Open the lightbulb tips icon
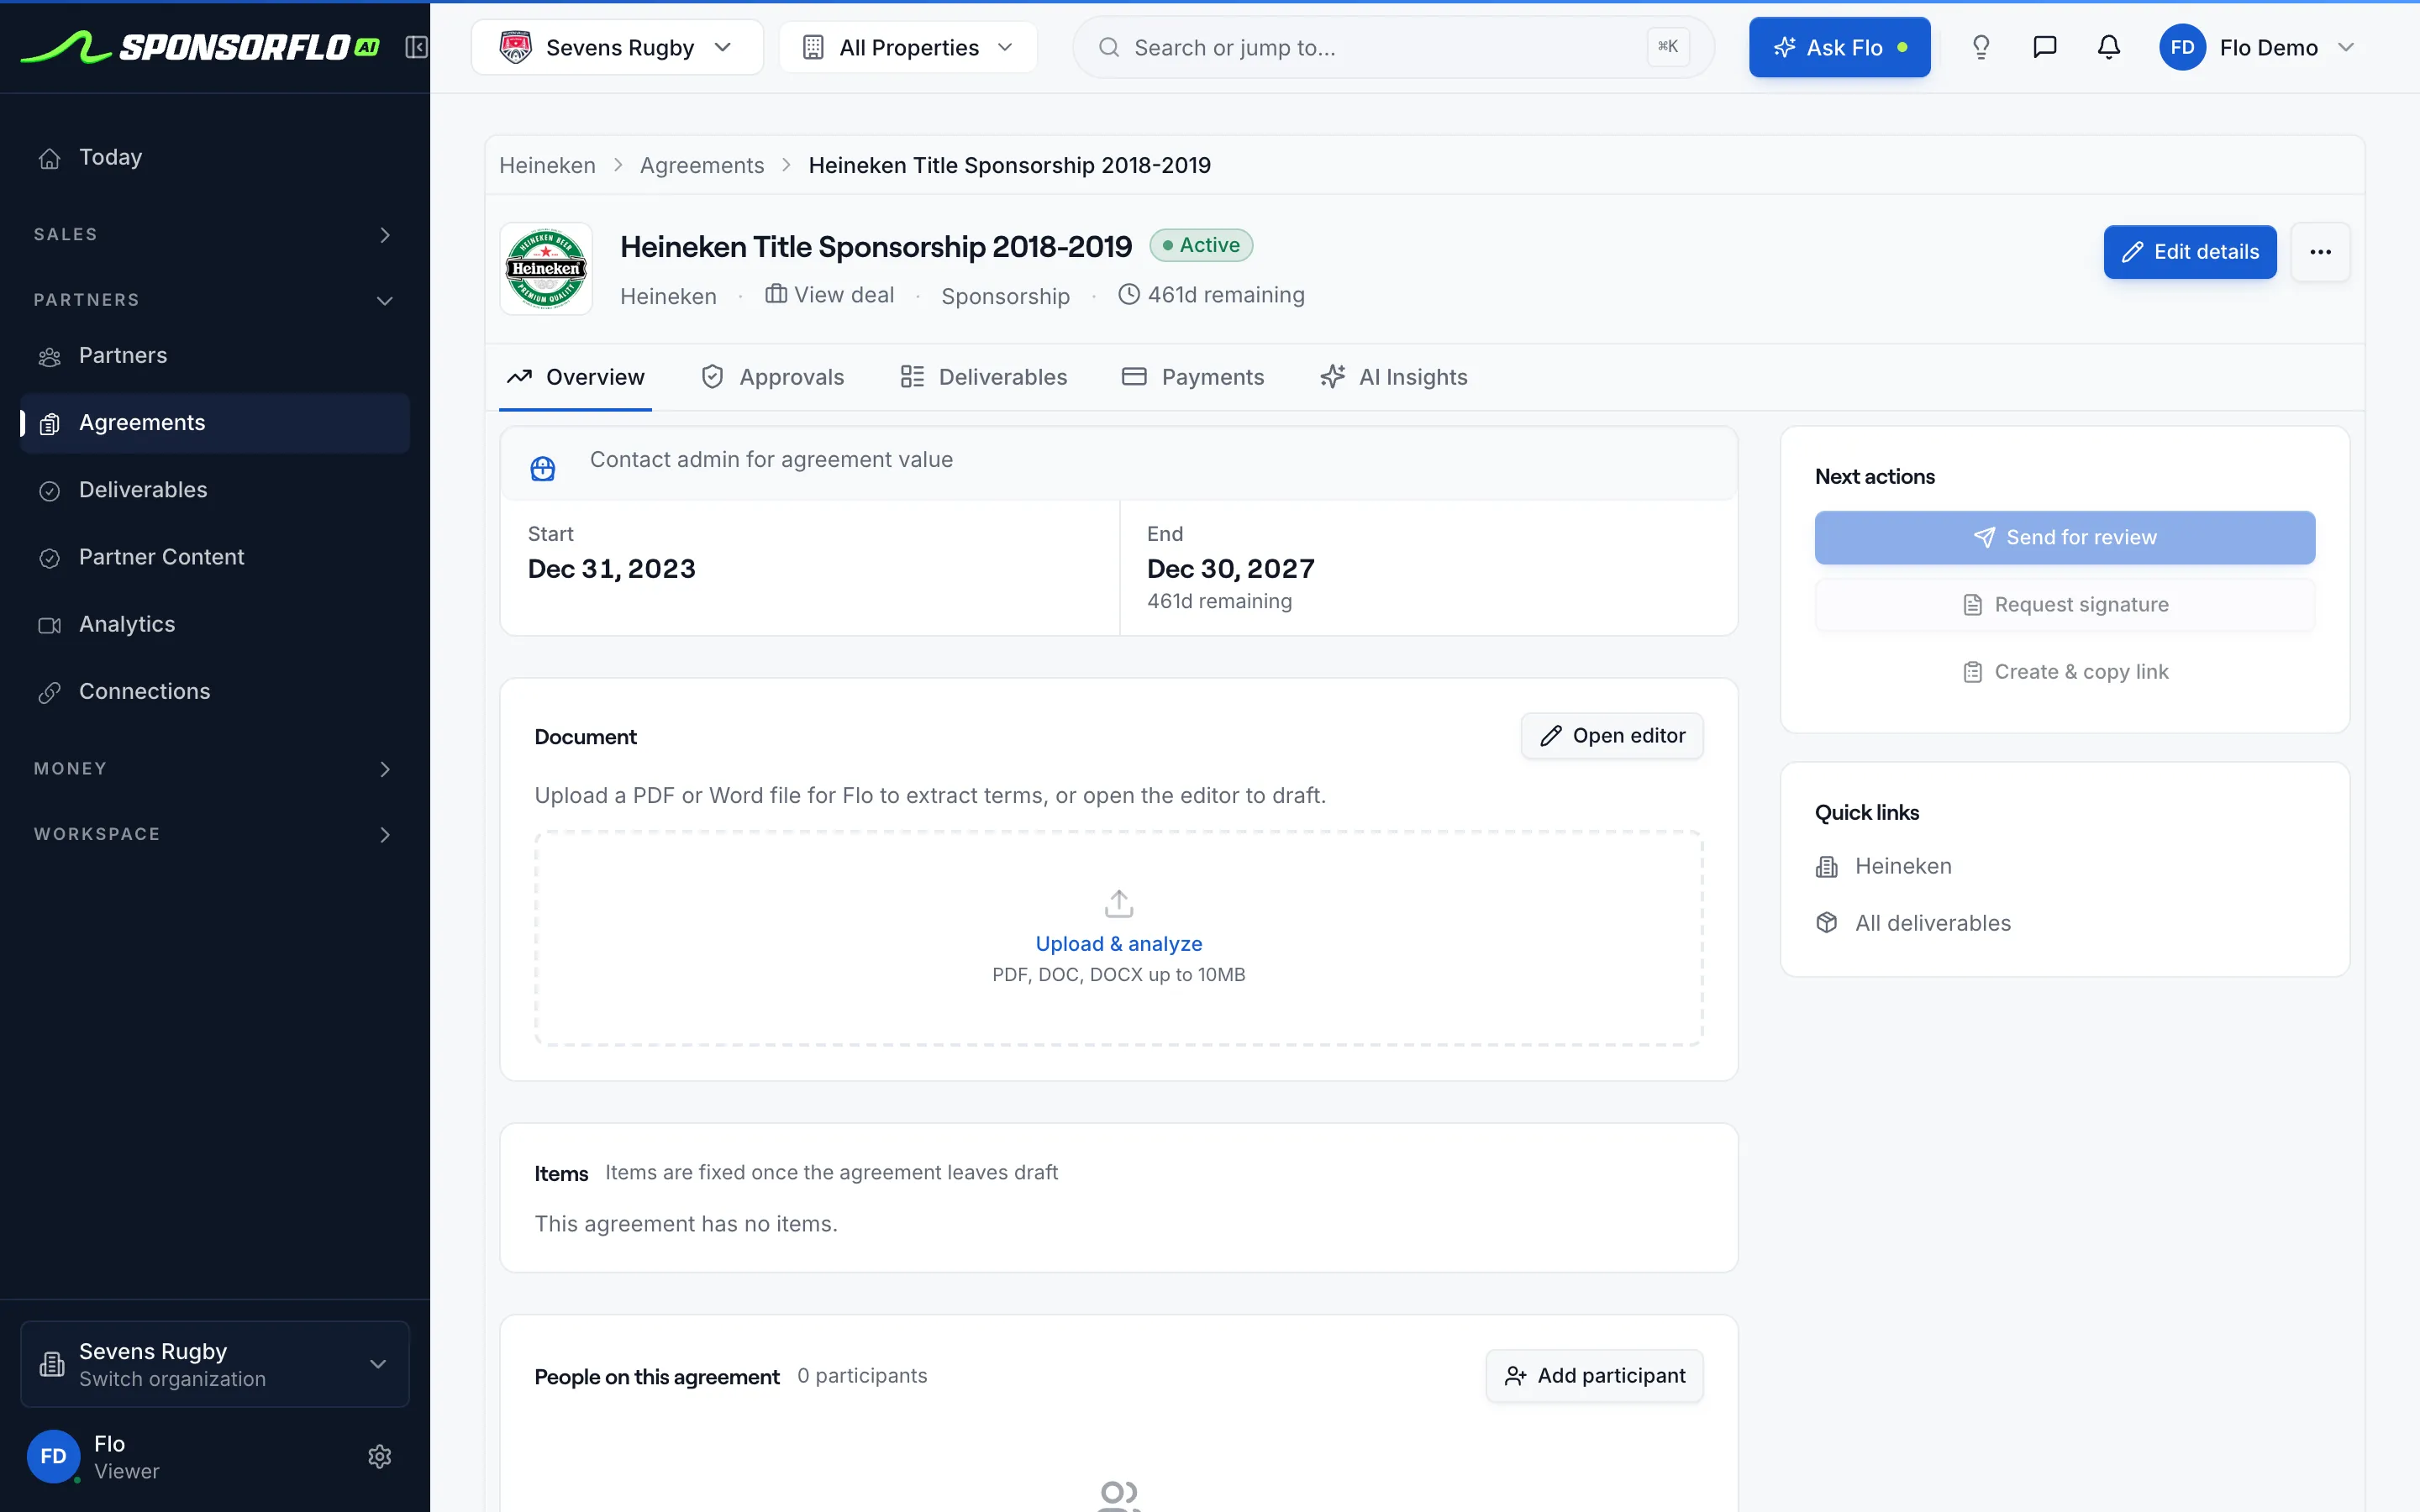The width and height of the screenshot is (2420, 1512). [x=1980, y=47]
